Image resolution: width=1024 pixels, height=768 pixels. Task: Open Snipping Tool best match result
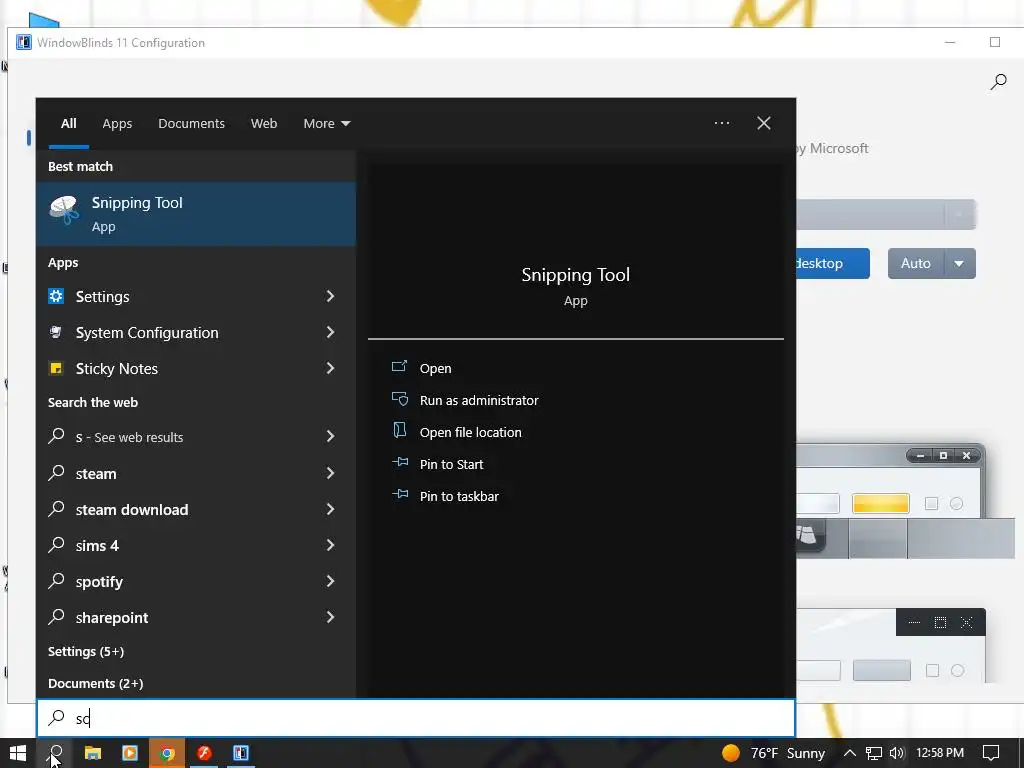[196, 214]
